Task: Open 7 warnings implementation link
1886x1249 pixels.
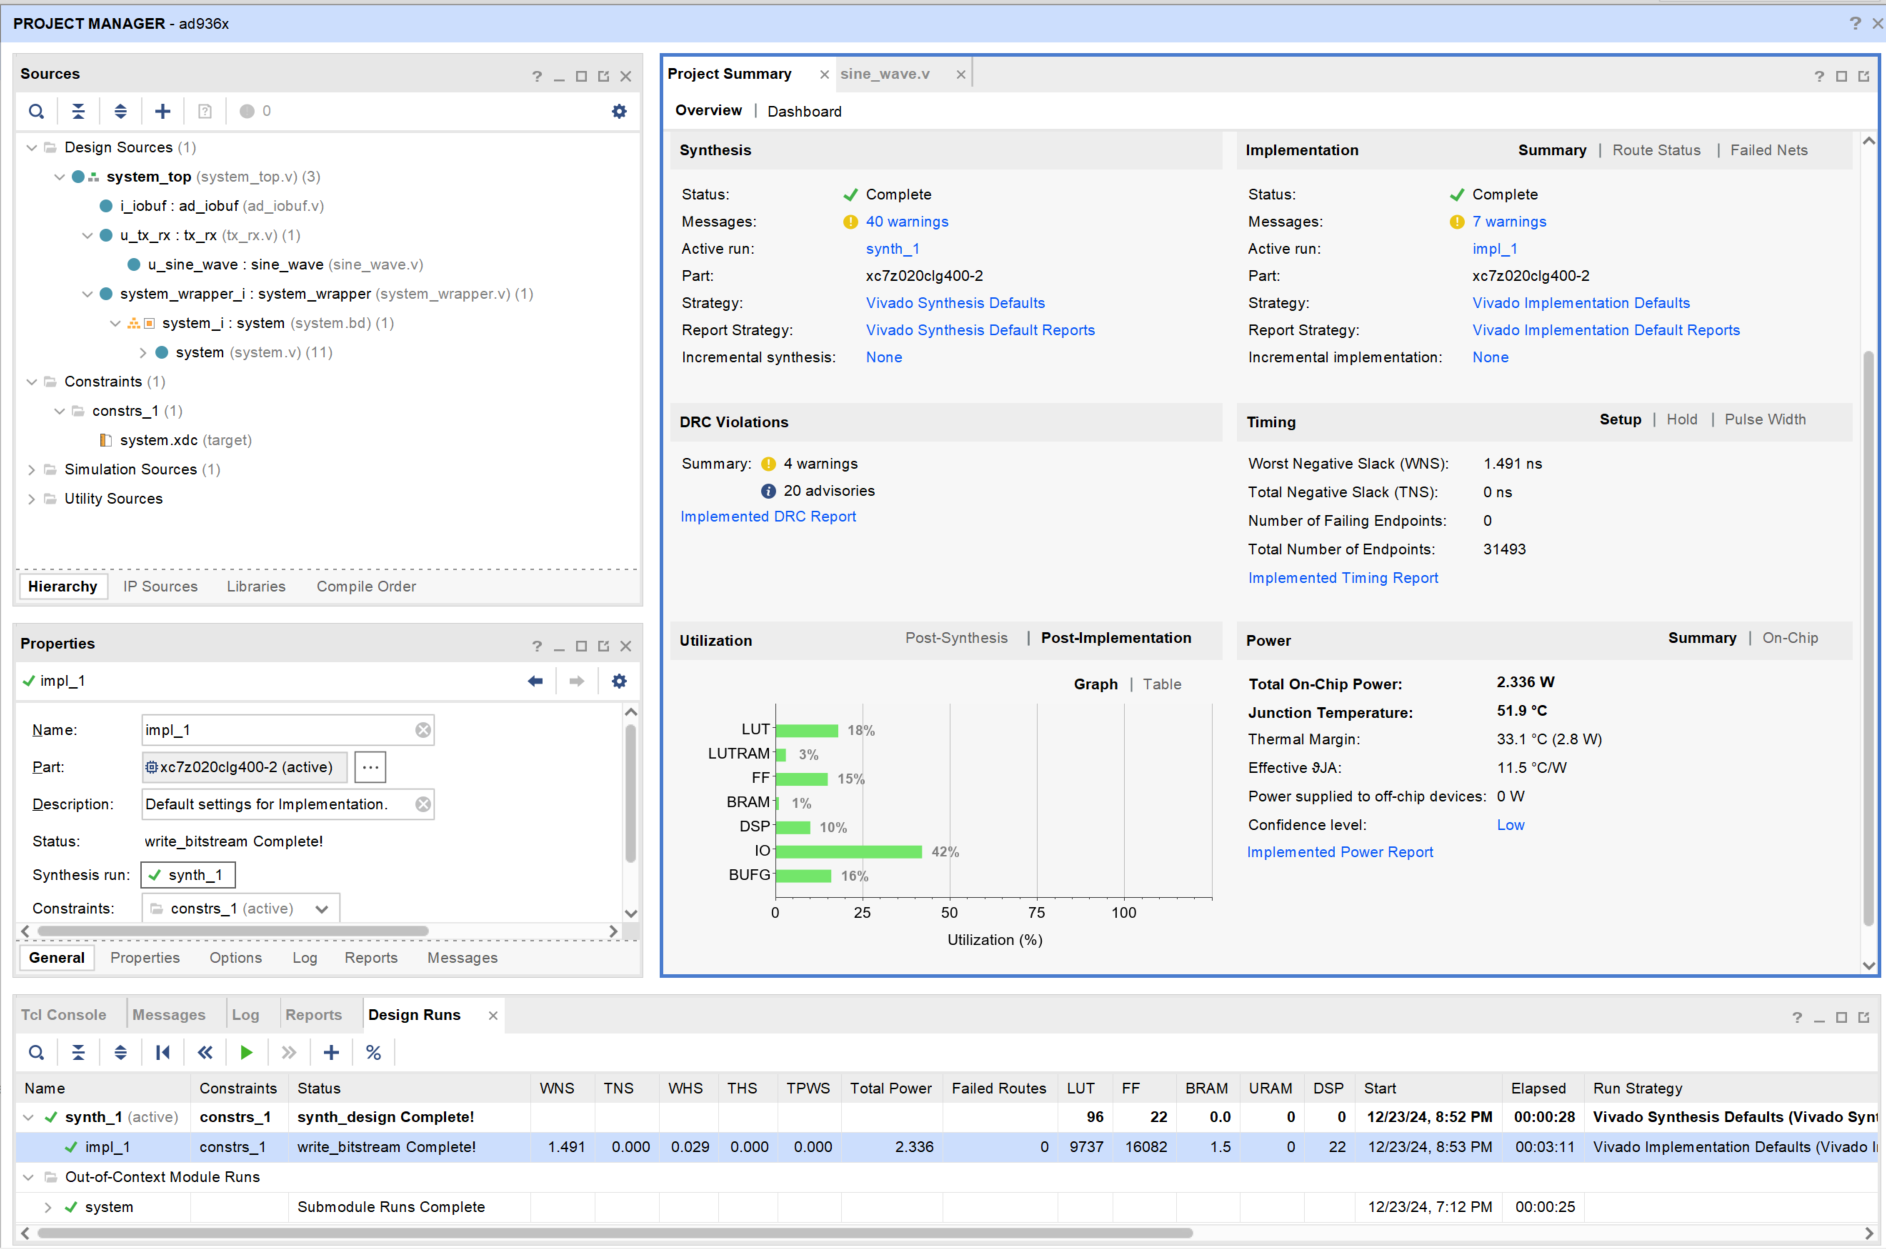Action: [1509, 222]
